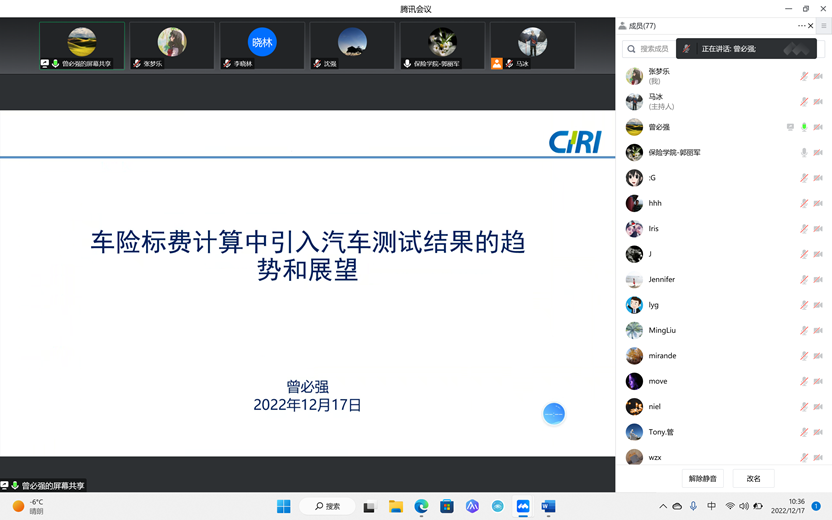This screenshot has width=832, height=520.
Task: Open the Windows Start menu
Action: coord(284,507)
